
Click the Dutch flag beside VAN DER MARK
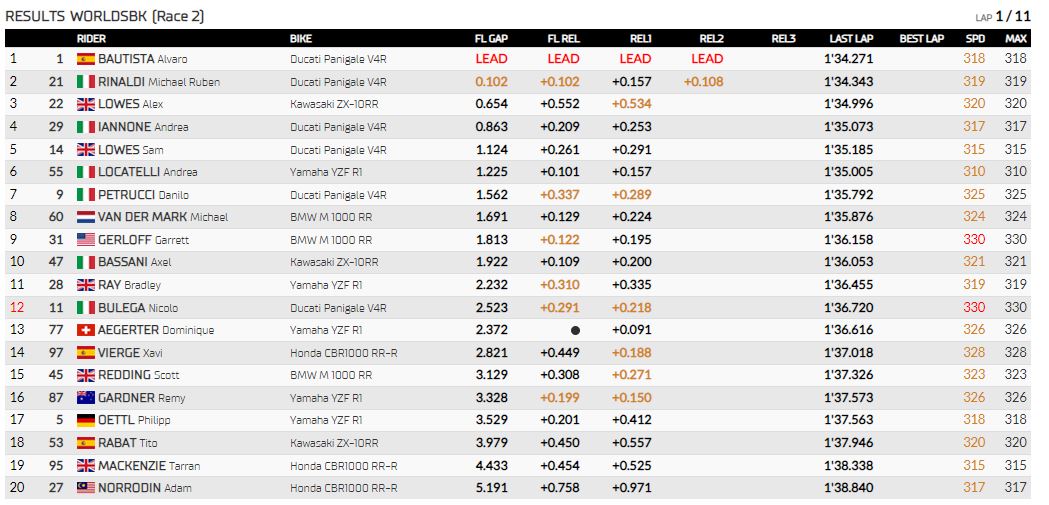click(86, 217)
